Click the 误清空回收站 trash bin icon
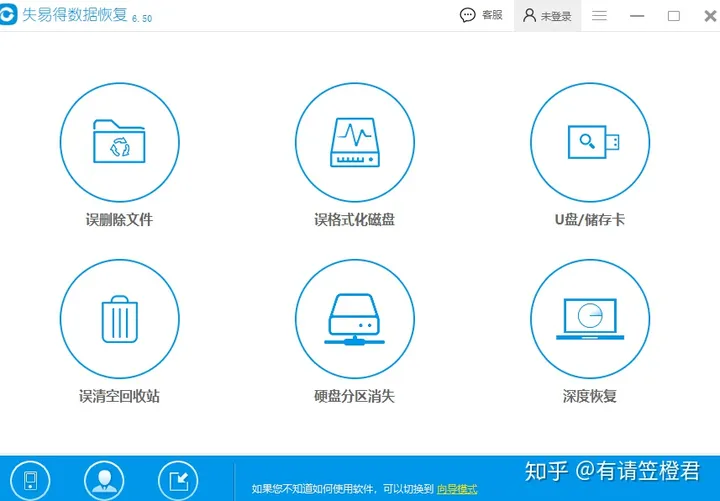 tap(119, 319)
